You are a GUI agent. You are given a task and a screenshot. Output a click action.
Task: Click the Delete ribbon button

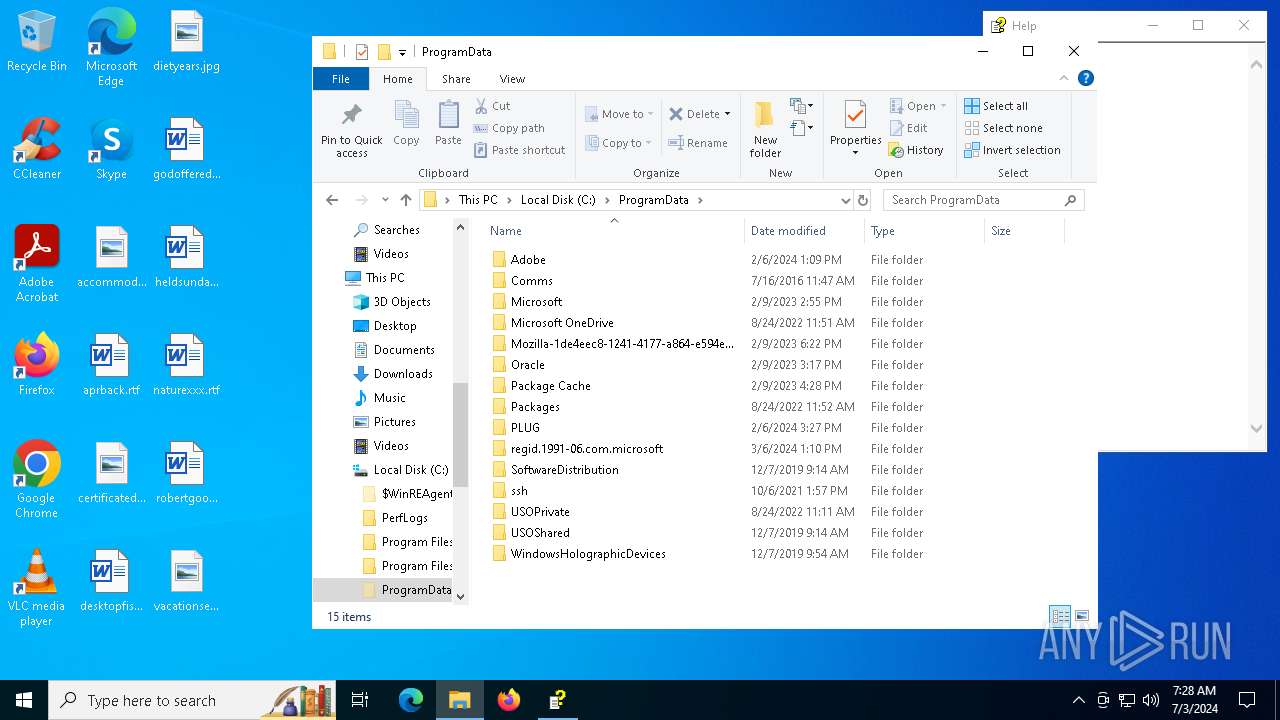point(699,114)
